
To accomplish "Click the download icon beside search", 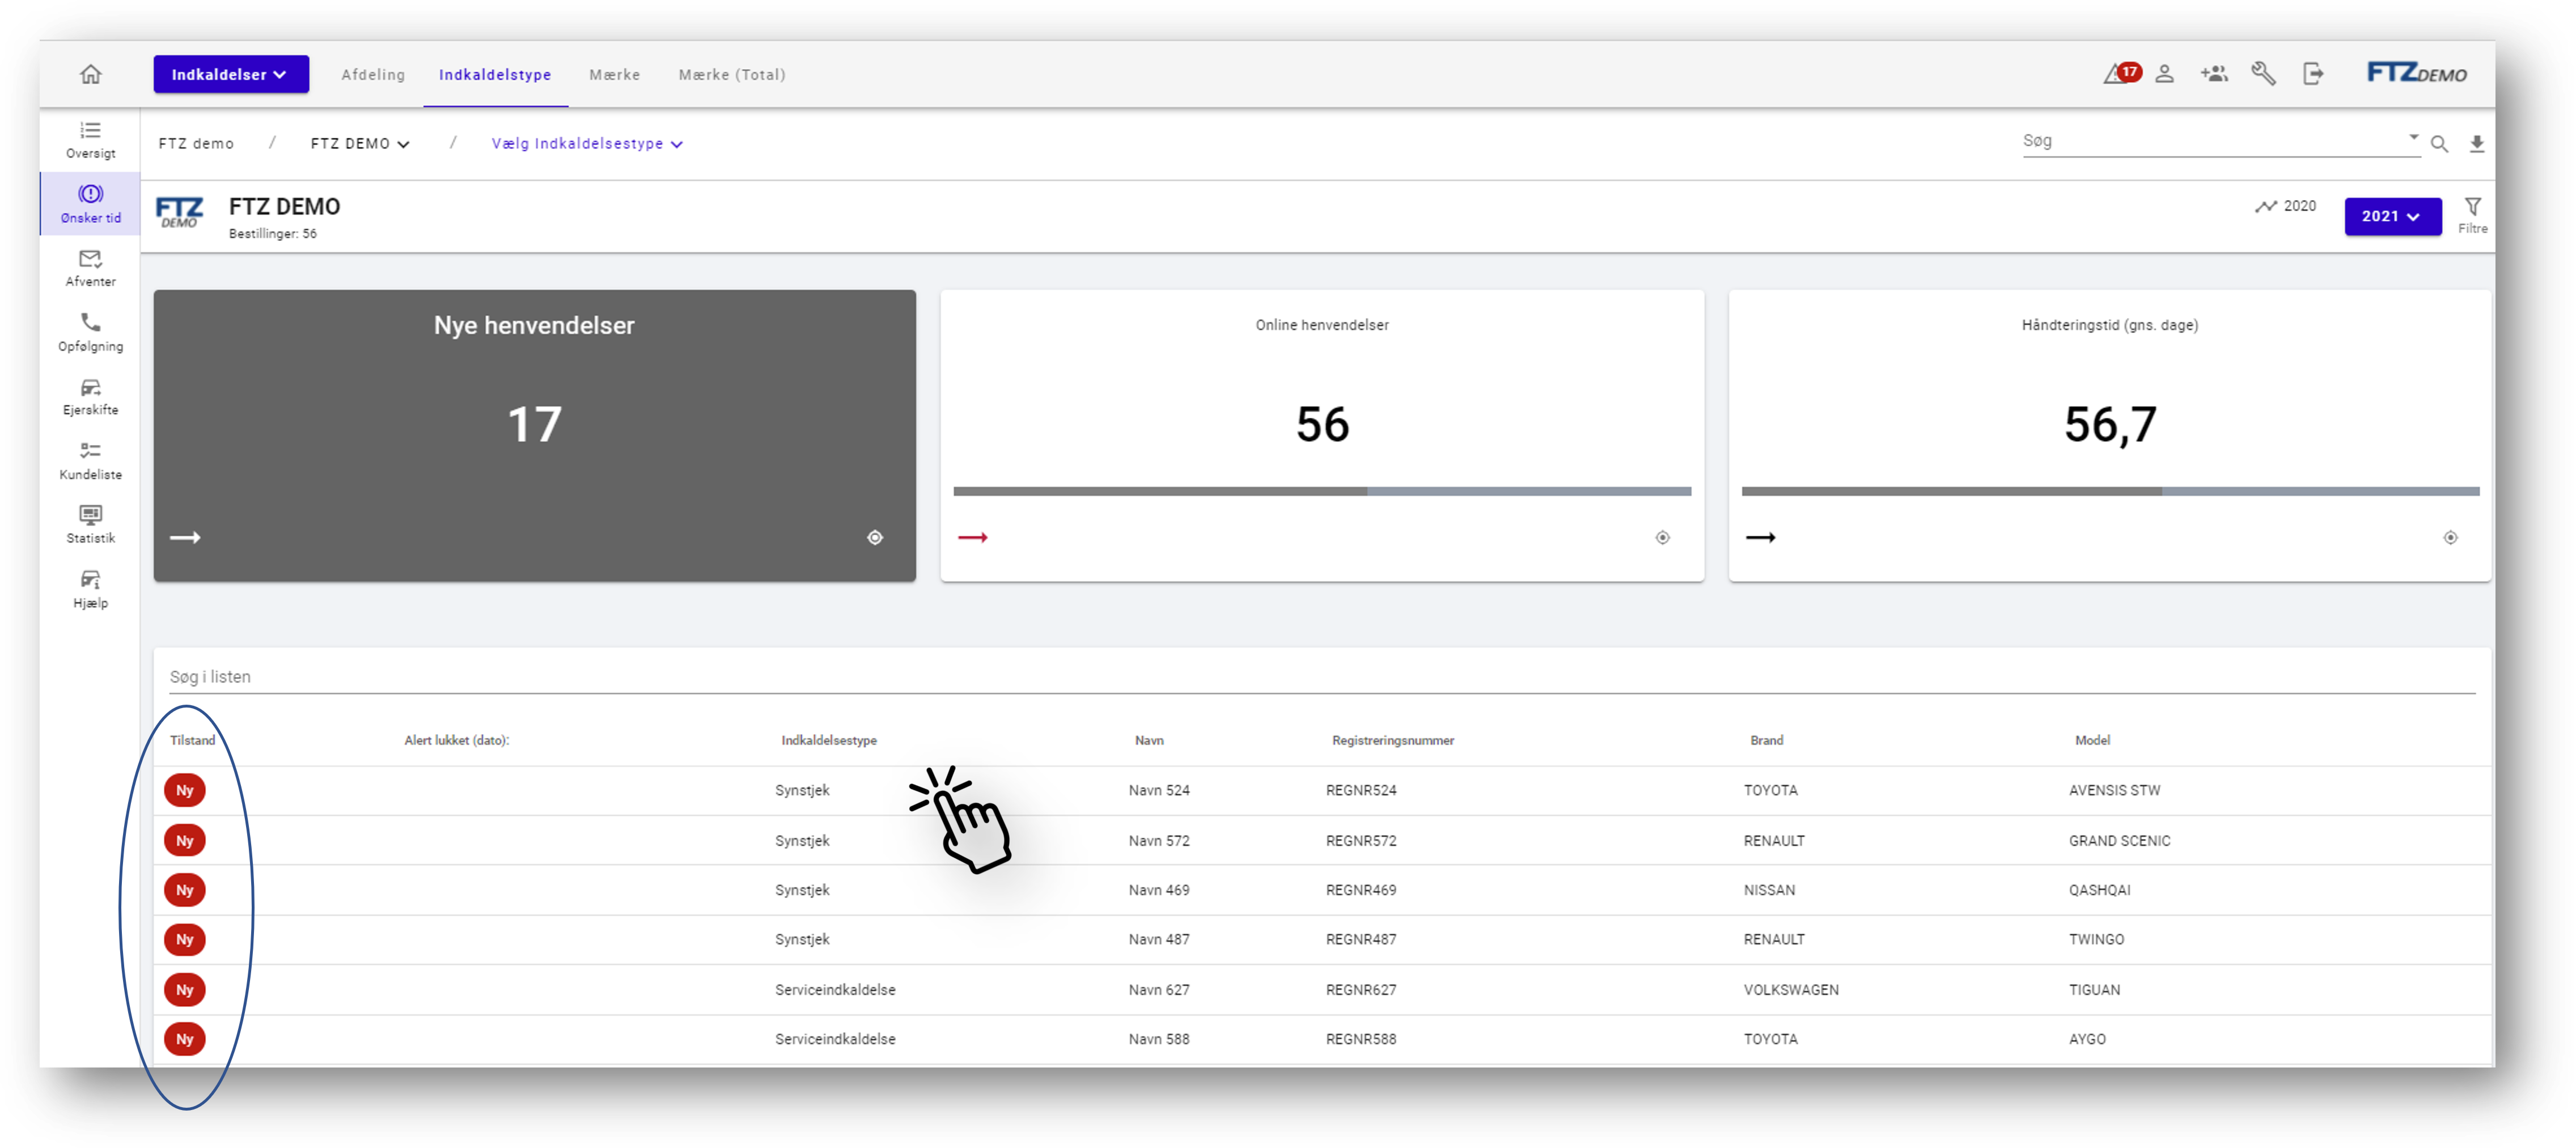I will click(2477, 144).
